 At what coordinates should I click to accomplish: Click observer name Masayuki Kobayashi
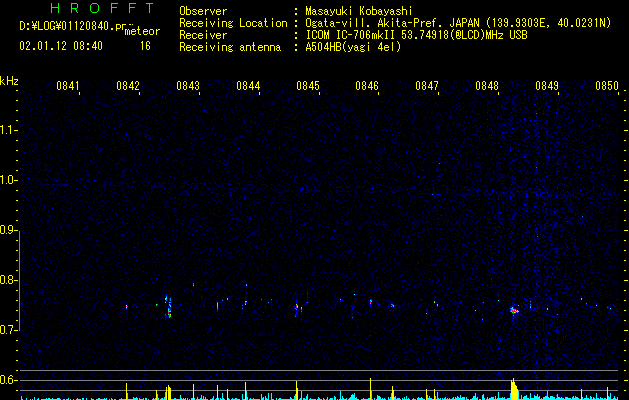pyautogui.click(x=359, y=11)
